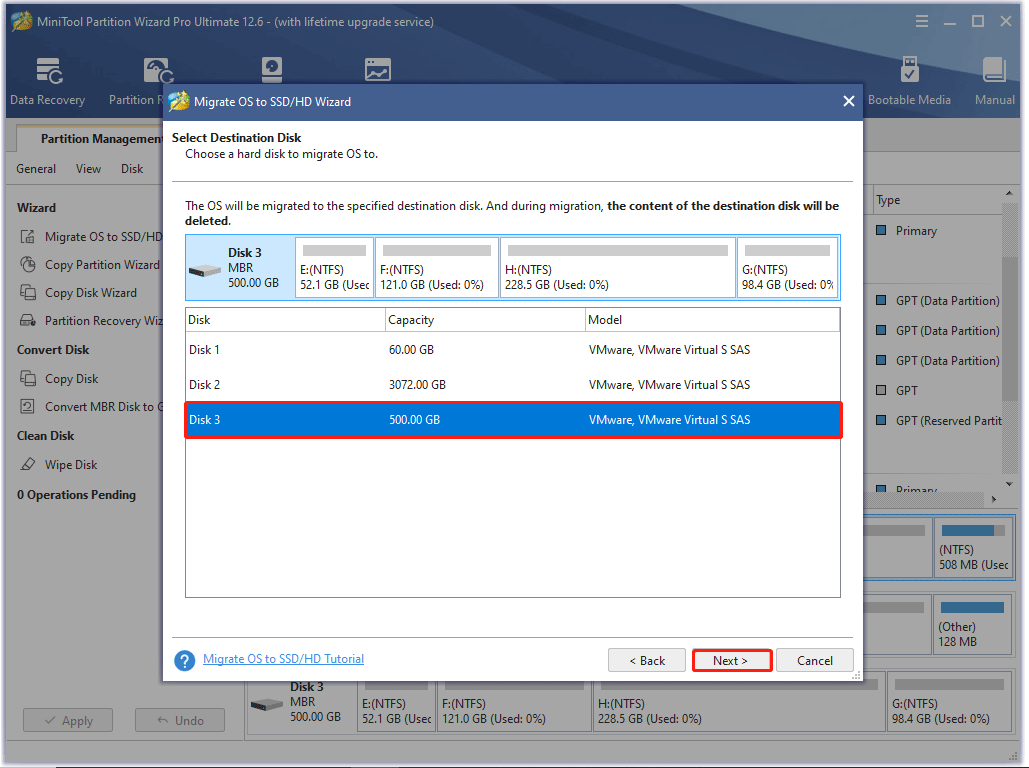Open the hamburger menu in title bar
1029x768 pixels.
[x=921, y=22]
